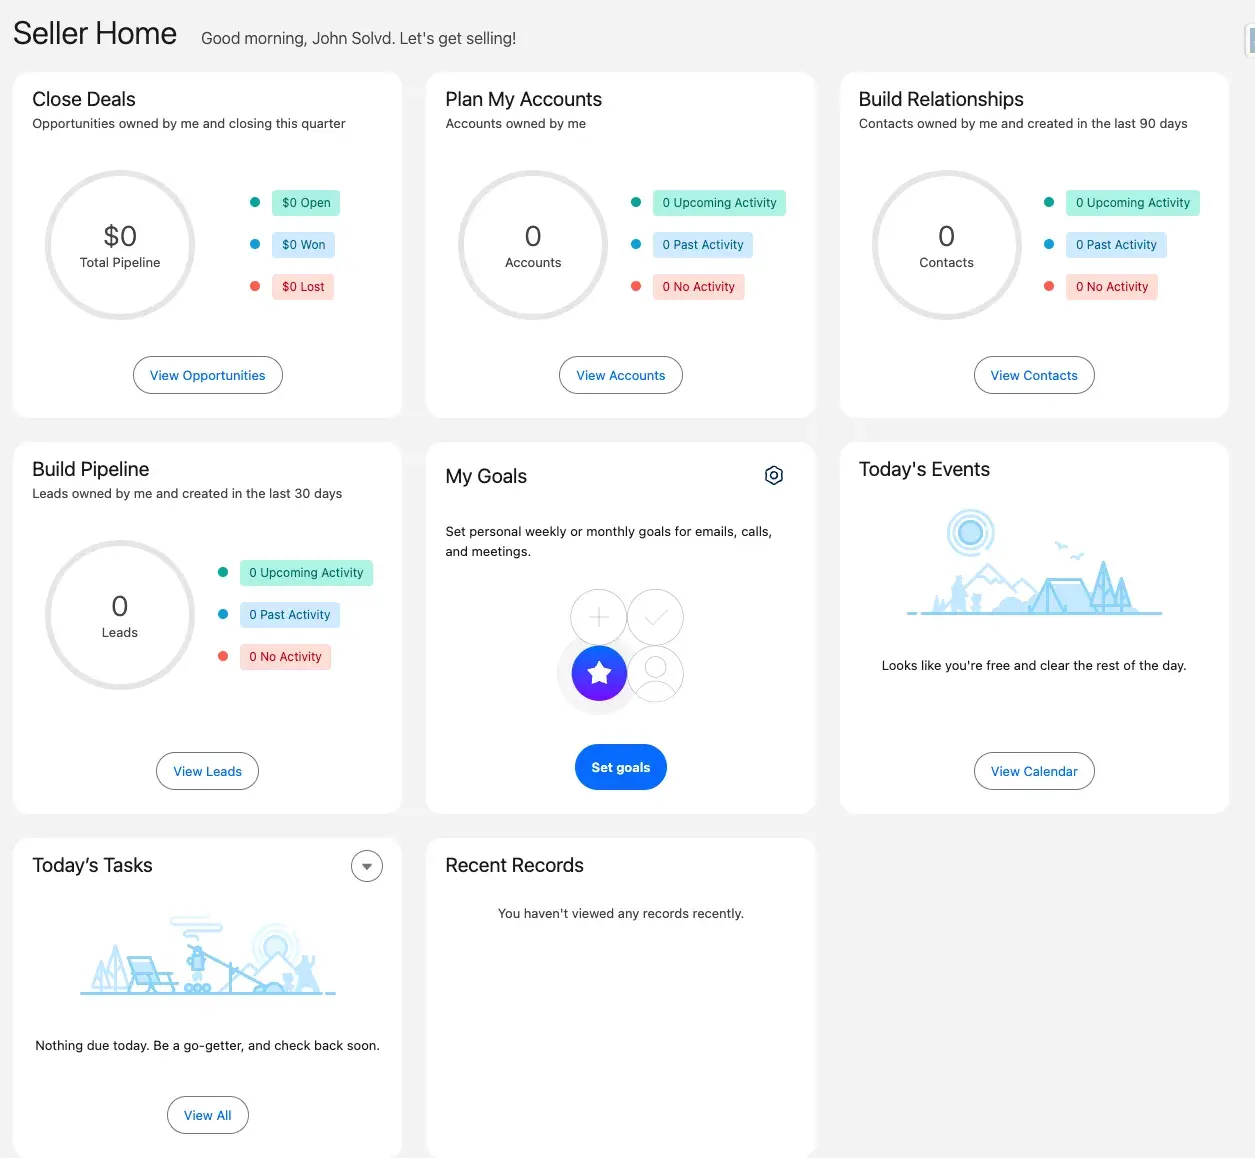Screen dimensions: 1255x1158
Task: Click the Plan My Accounts donut chart
Action: pyautogui.click(x=533, y=245)
